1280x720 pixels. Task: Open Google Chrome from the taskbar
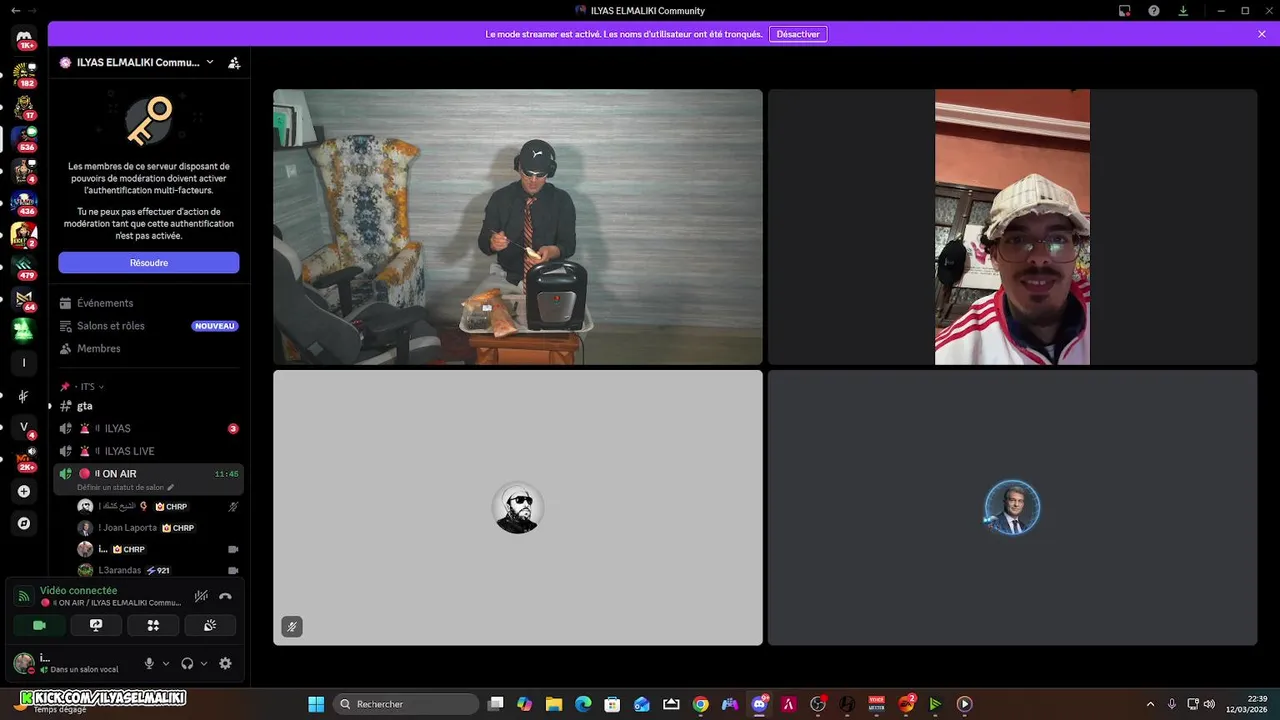click(x=700, y=704)
